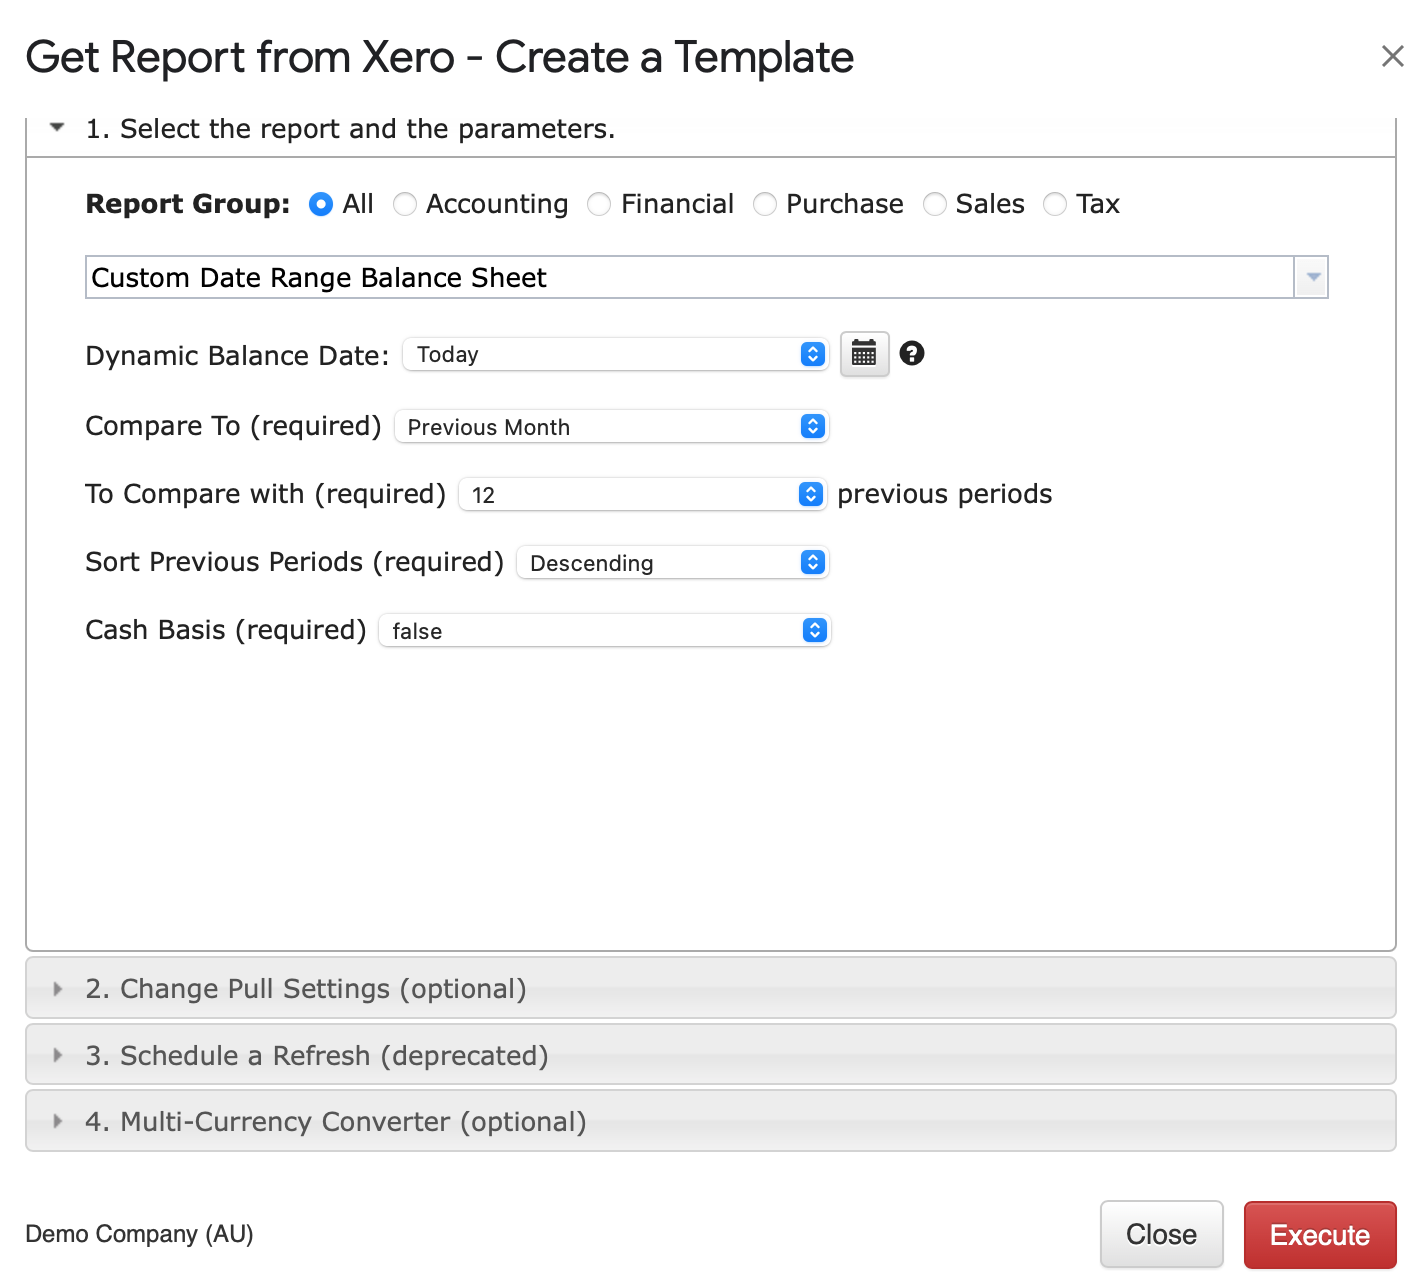The image size is (1408, 1280).
Task: Open the Dynamic Balance Date dropdown
Action: click(x=615, y=354)
